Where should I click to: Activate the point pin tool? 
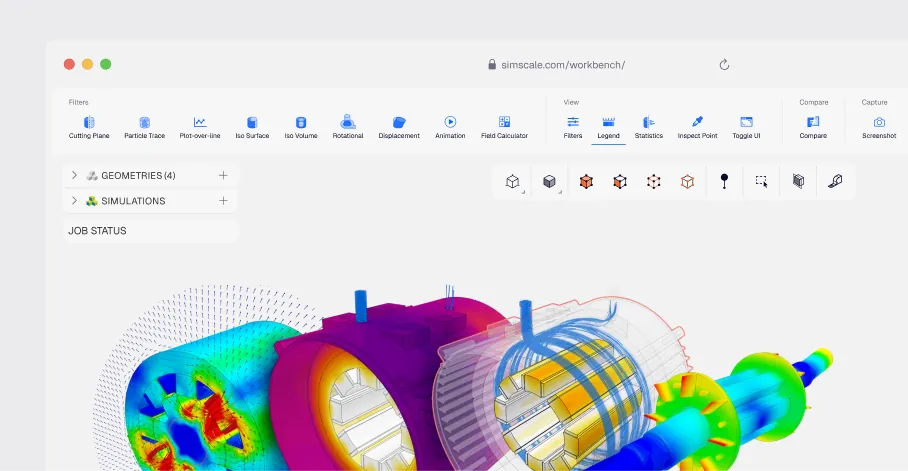coord(724,181)
